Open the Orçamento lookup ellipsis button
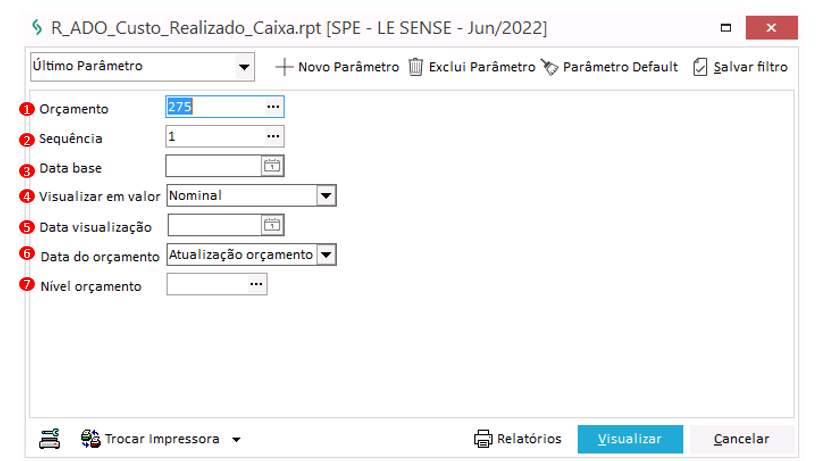This screenshot has width=817, height=461. pyautogui.click(x=273, y=107)
